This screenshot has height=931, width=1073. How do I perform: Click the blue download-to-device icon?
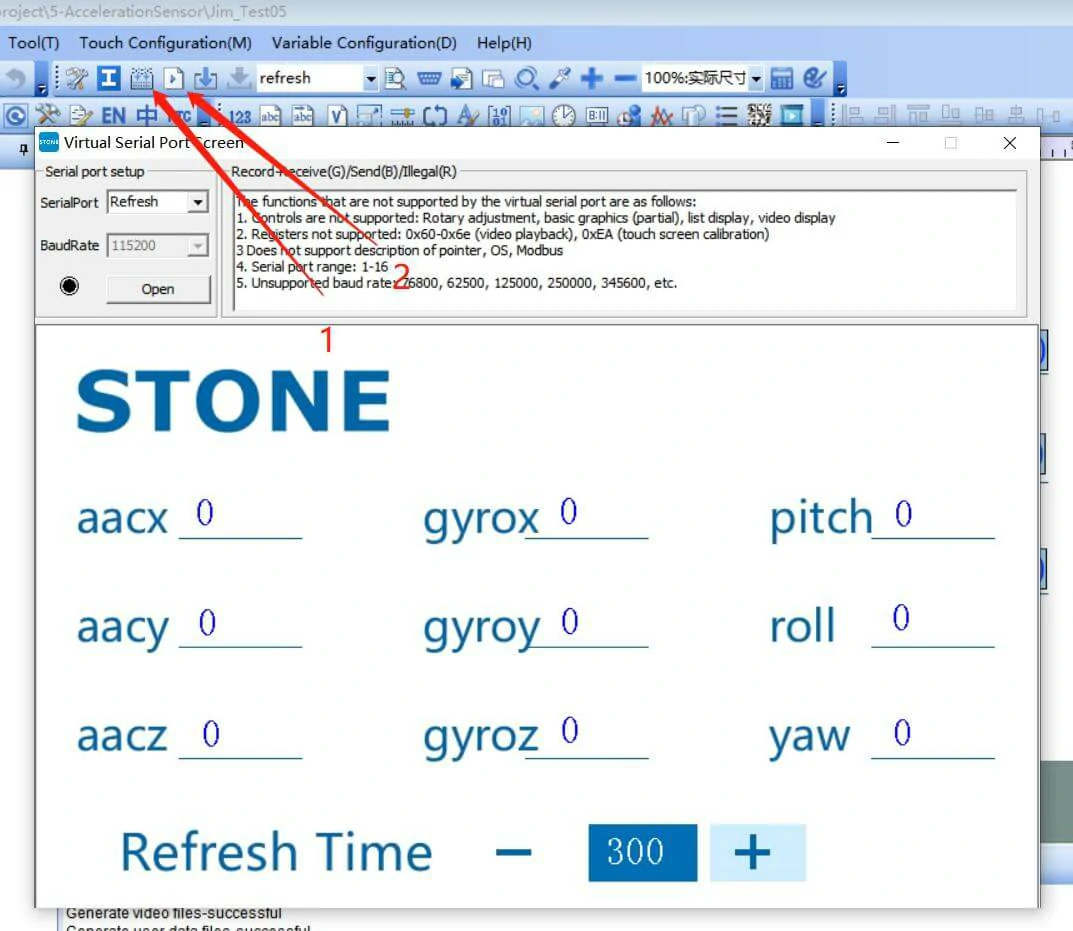coord(205,79)
